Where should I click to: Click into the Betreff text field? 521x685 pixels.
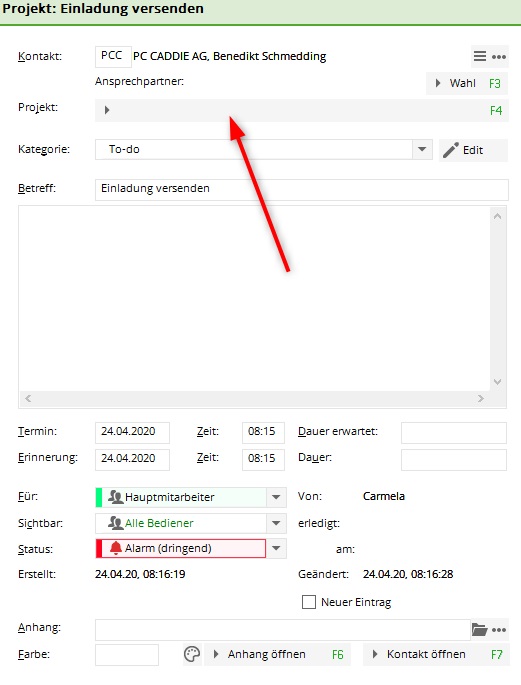(x=302, y=190)
